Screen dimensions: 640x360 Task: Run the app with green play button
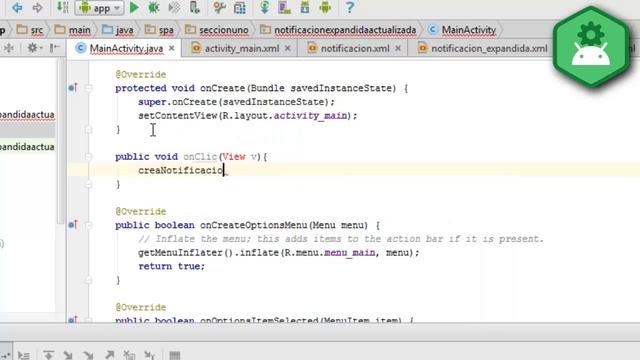click(x=134, y=7)
